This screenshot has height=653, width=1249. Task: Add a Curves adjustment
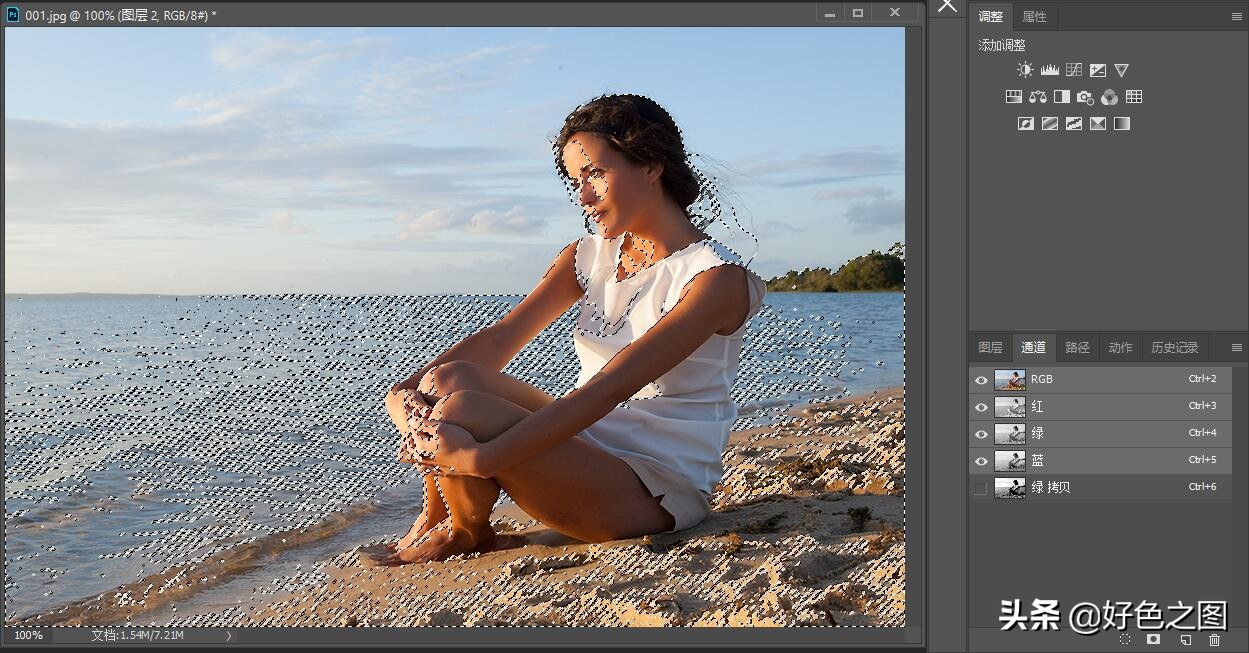(1073, 70)
